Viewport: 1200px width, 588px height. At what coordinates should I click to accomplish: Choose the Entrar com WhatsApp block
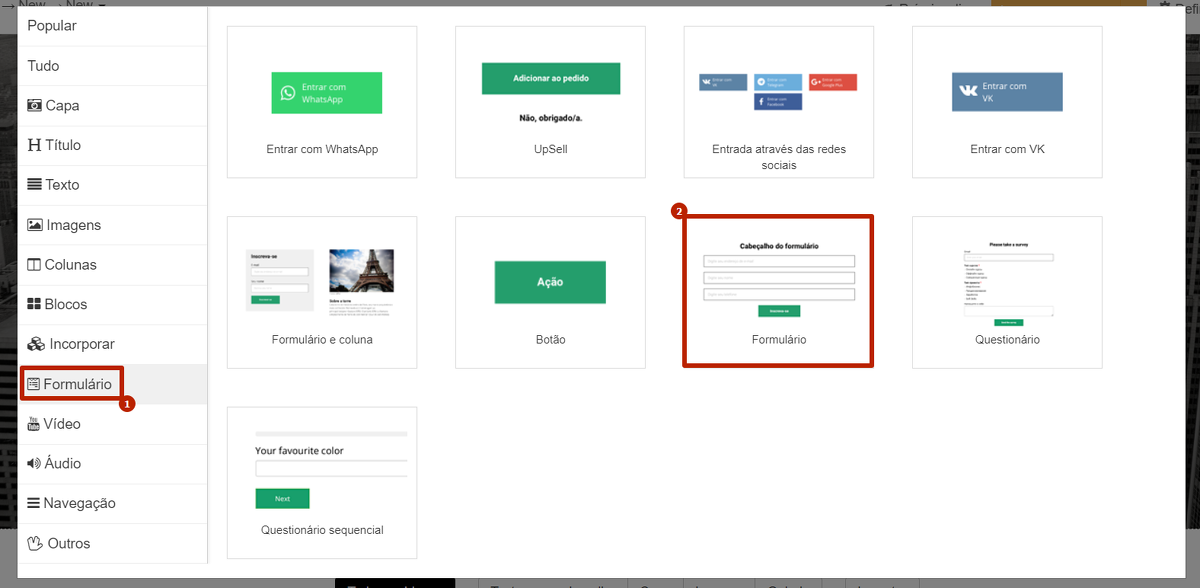click(x=322, y=102)
